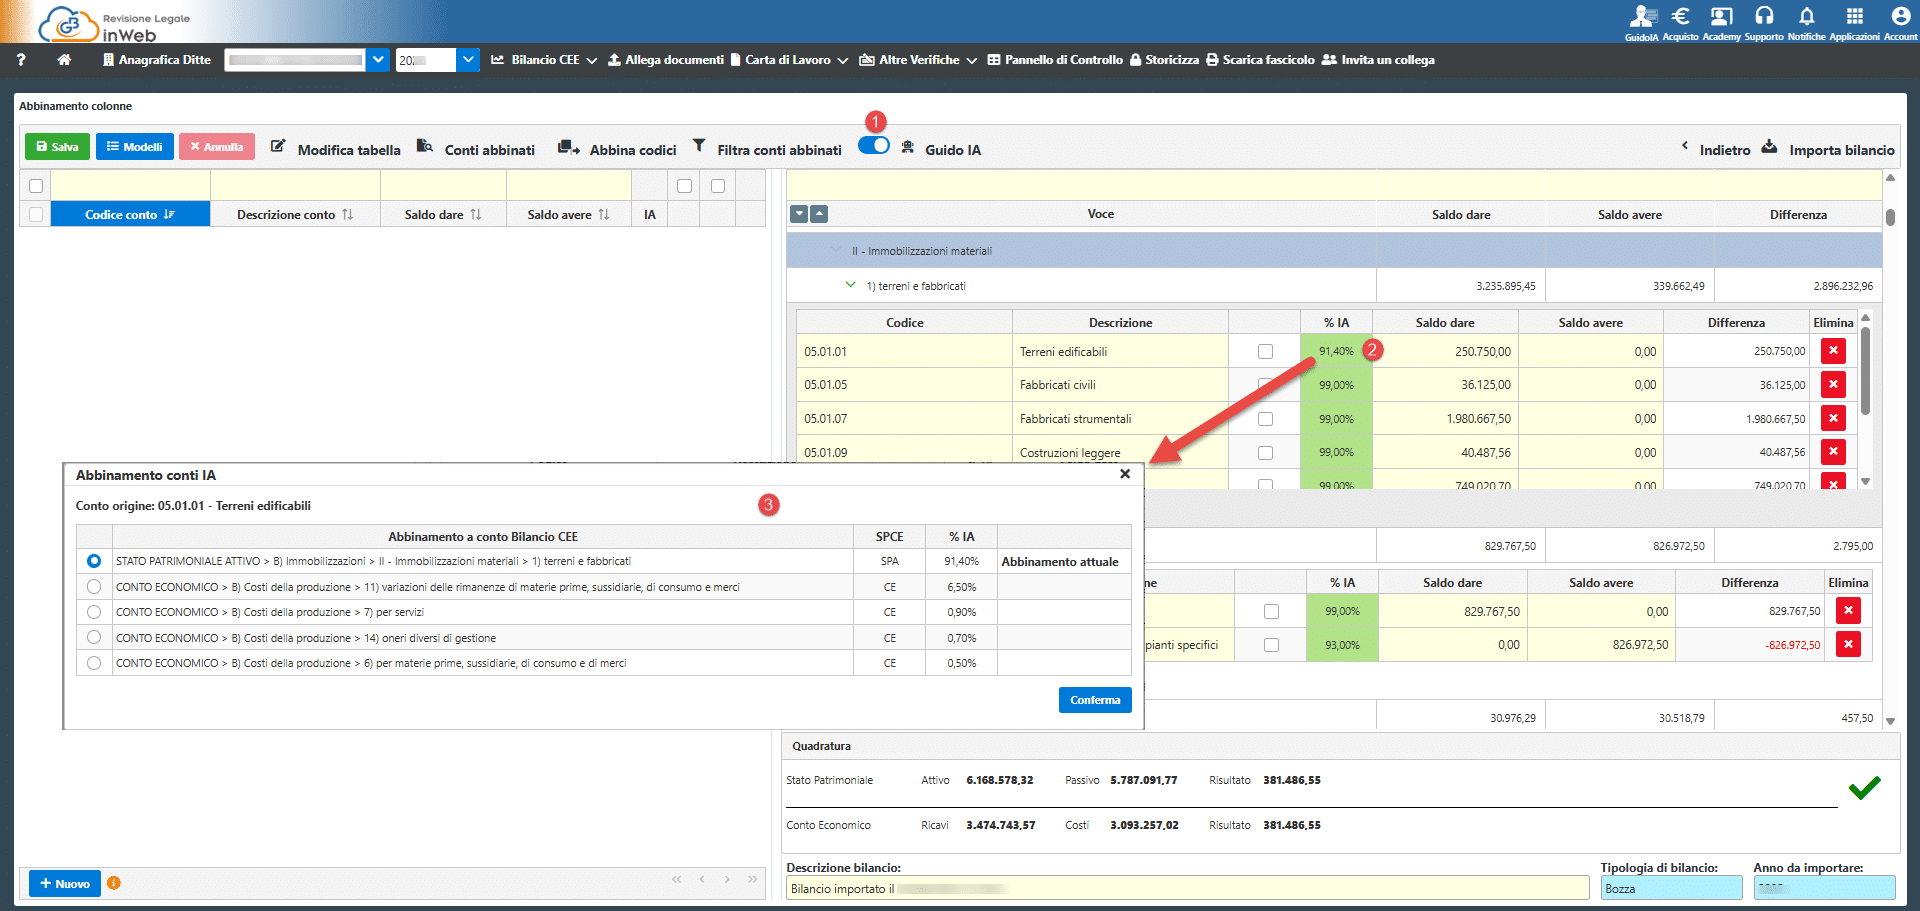Select the 11) variazioni delle rimanenze radio option
1920x911 pixels.
94,587
